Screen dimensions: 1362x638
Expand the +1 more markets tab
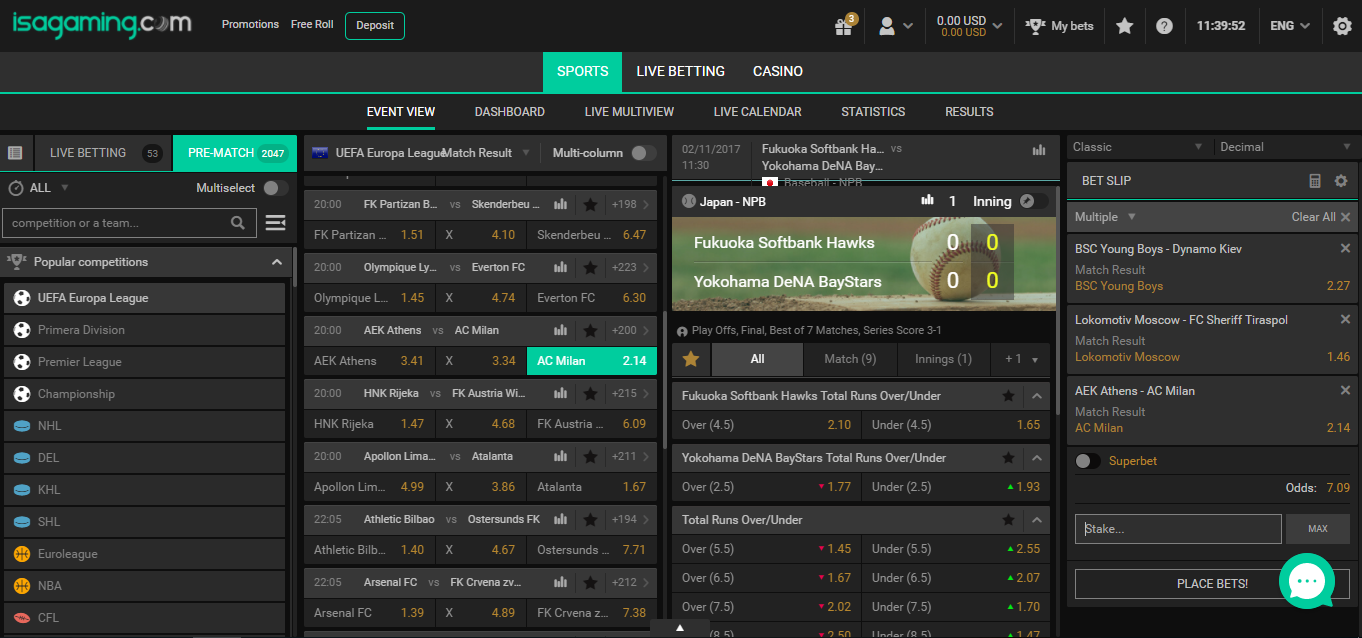coord(1021,359)
